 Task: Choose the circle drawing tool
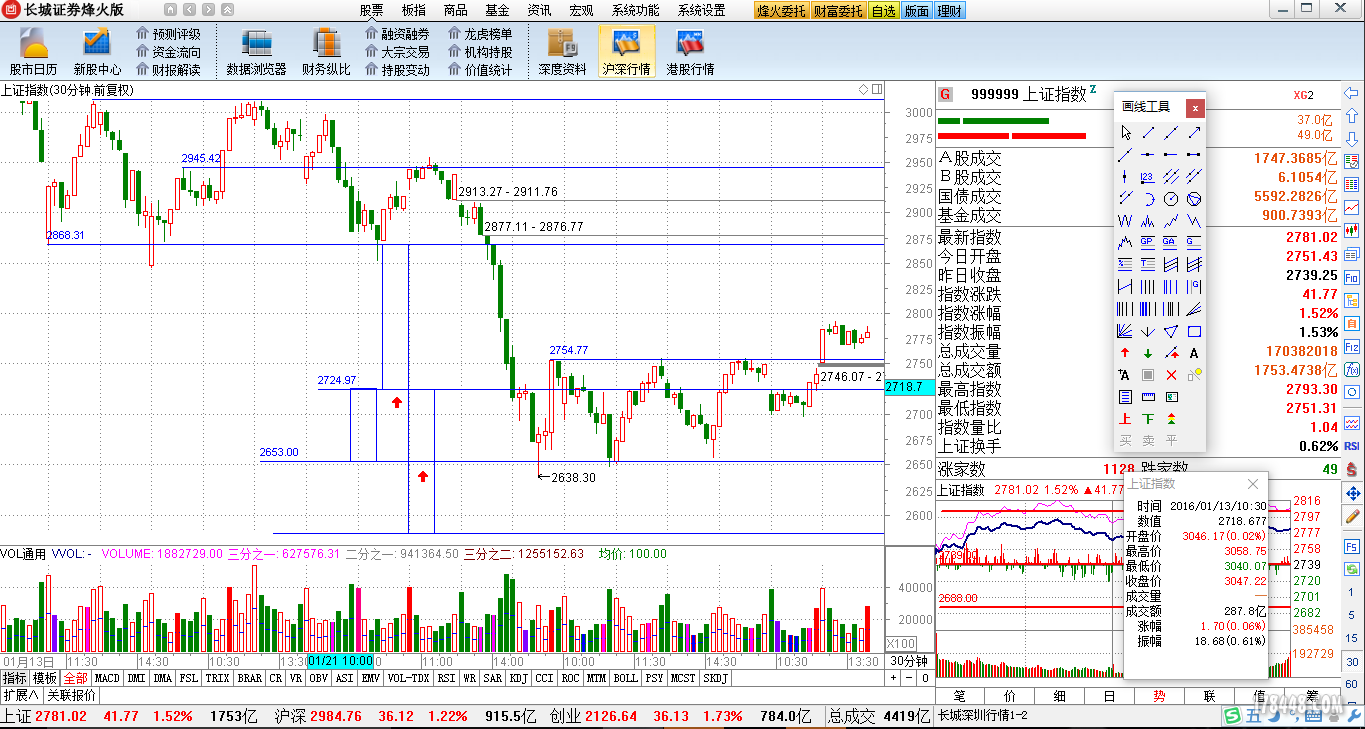tap(1171, 199)
